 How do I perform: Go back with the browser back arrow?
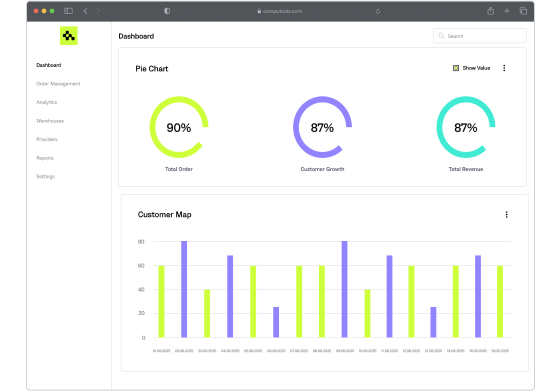pos(85,11)
